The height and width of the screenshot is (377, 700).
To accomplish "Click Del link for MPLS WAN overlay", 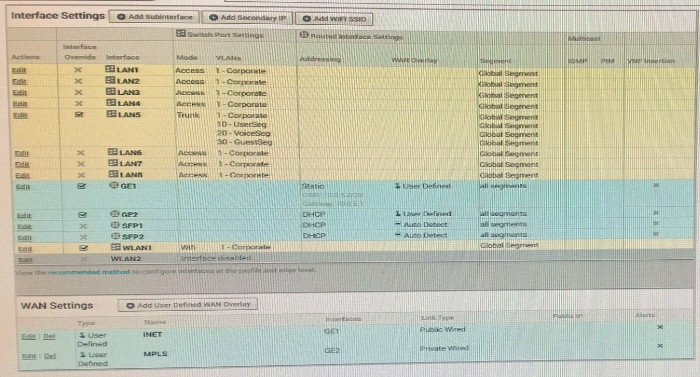I will (x=50, y=356).
